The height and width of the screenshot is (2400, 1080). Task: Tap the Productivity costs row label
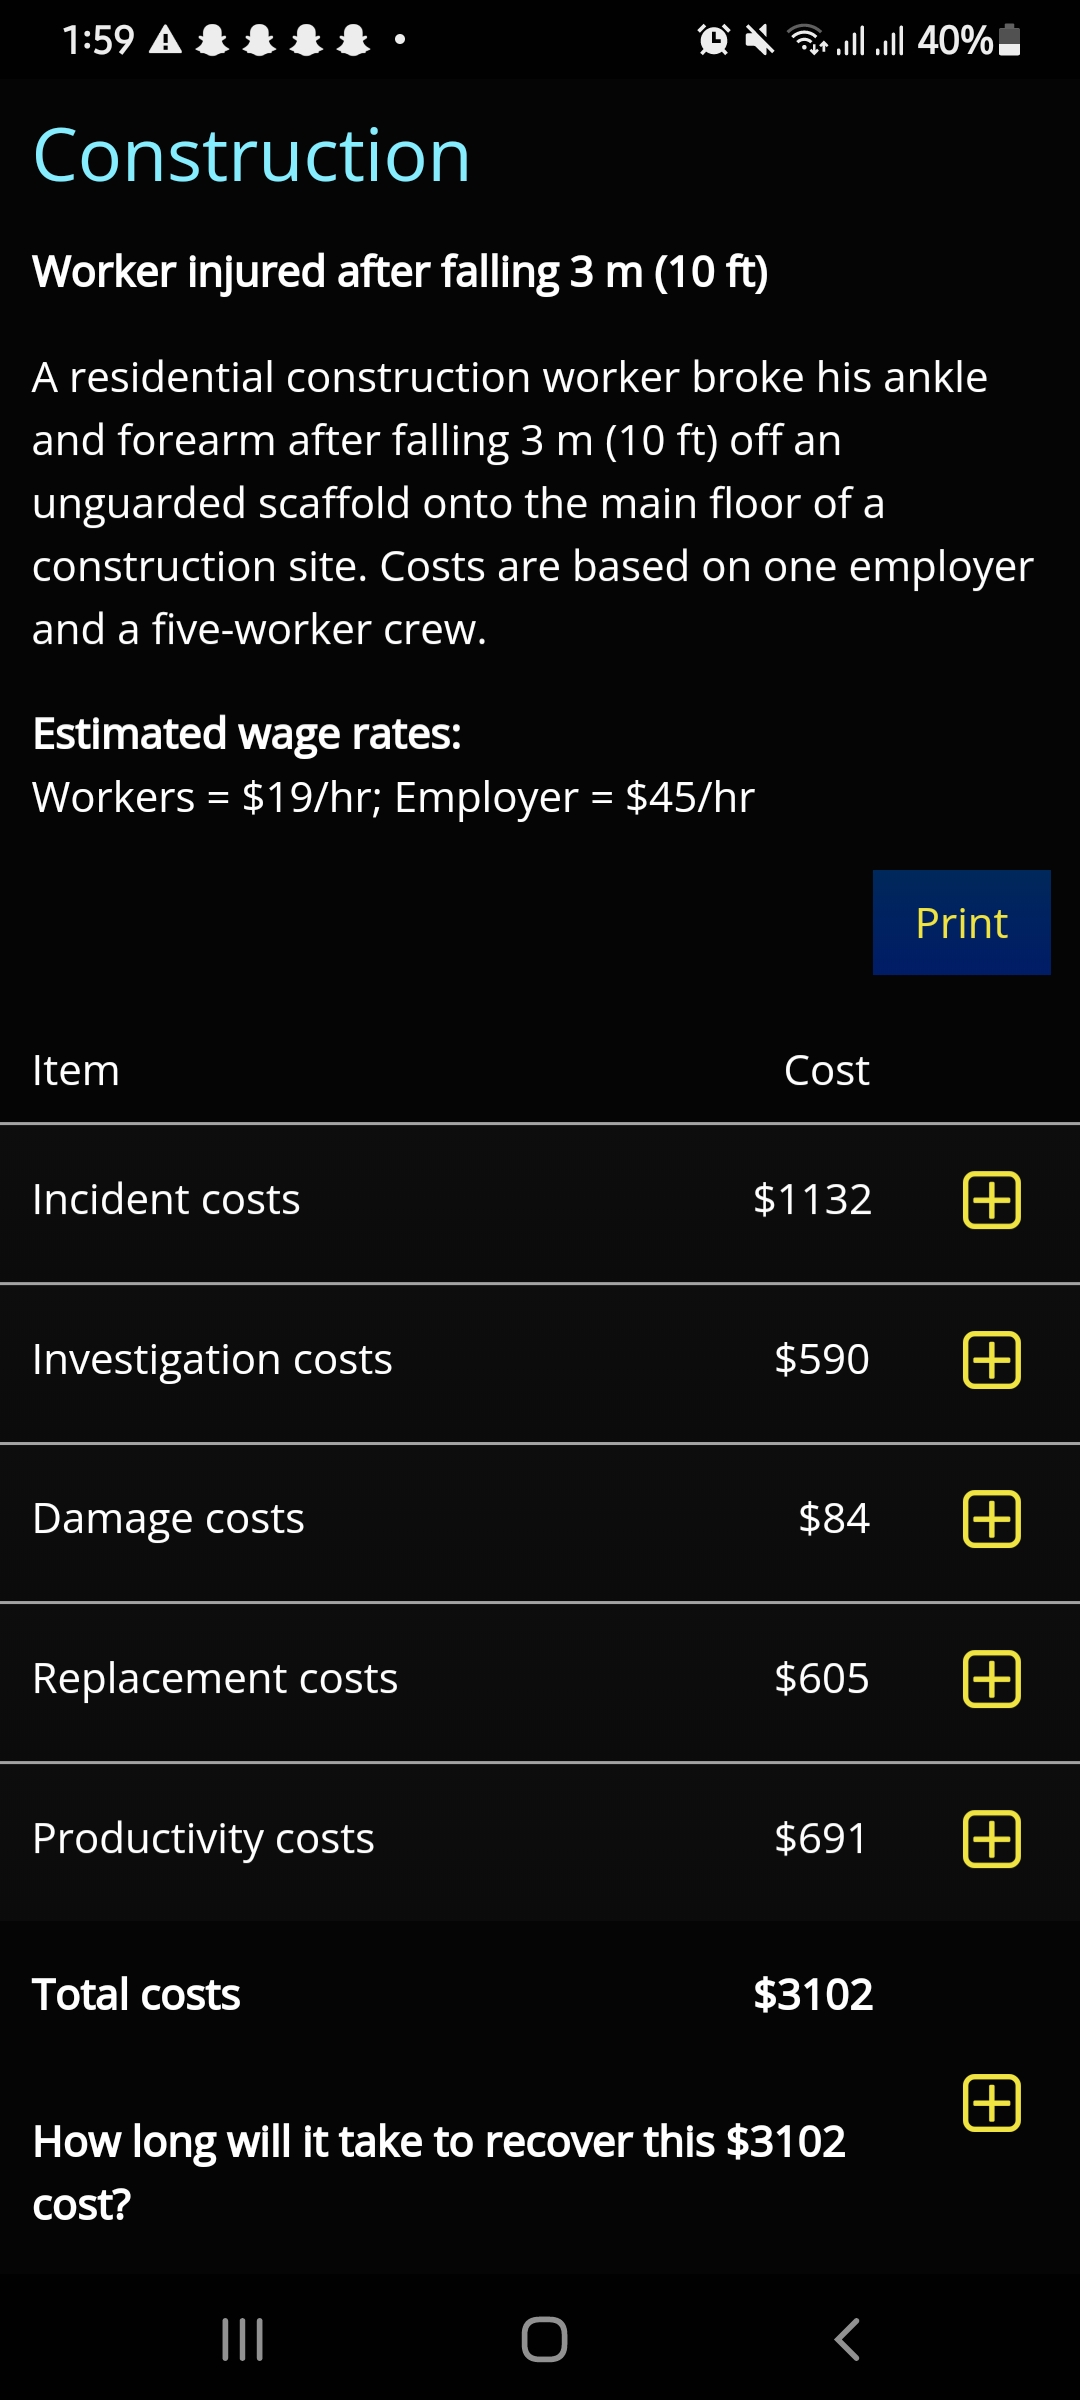point(203,1839)
